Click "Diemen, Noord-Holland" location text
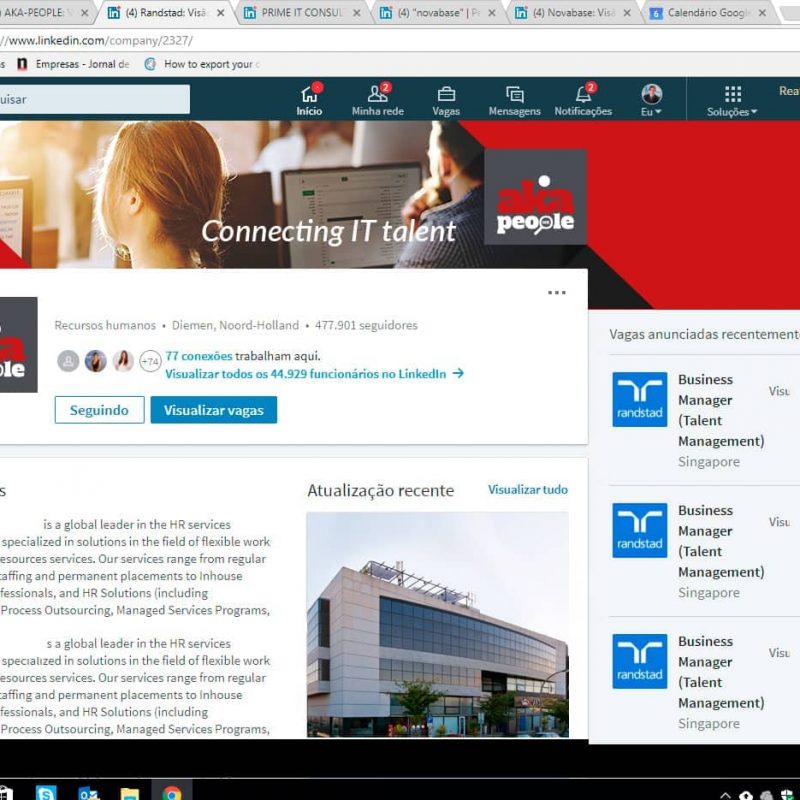 [x=235, y=326]
